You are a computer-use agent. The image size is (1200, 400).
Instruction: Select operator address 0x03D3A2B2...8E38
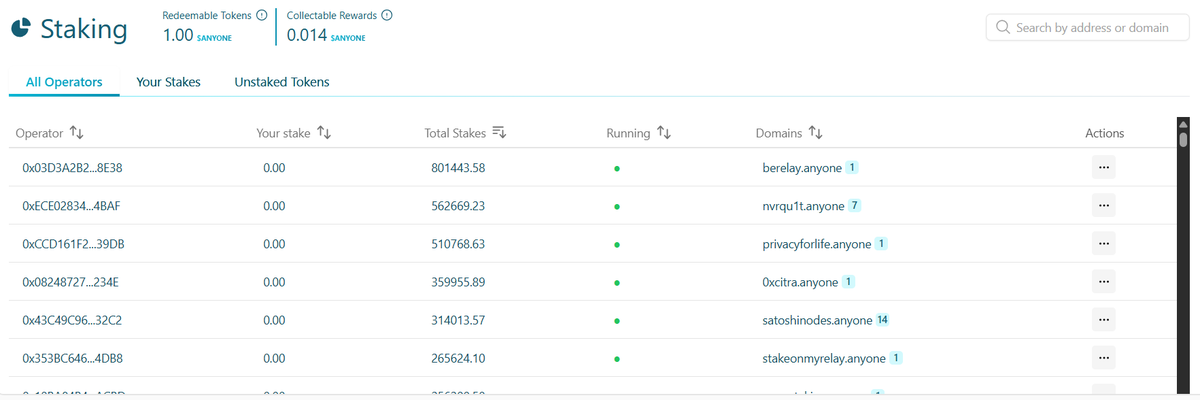click(71, 168)
